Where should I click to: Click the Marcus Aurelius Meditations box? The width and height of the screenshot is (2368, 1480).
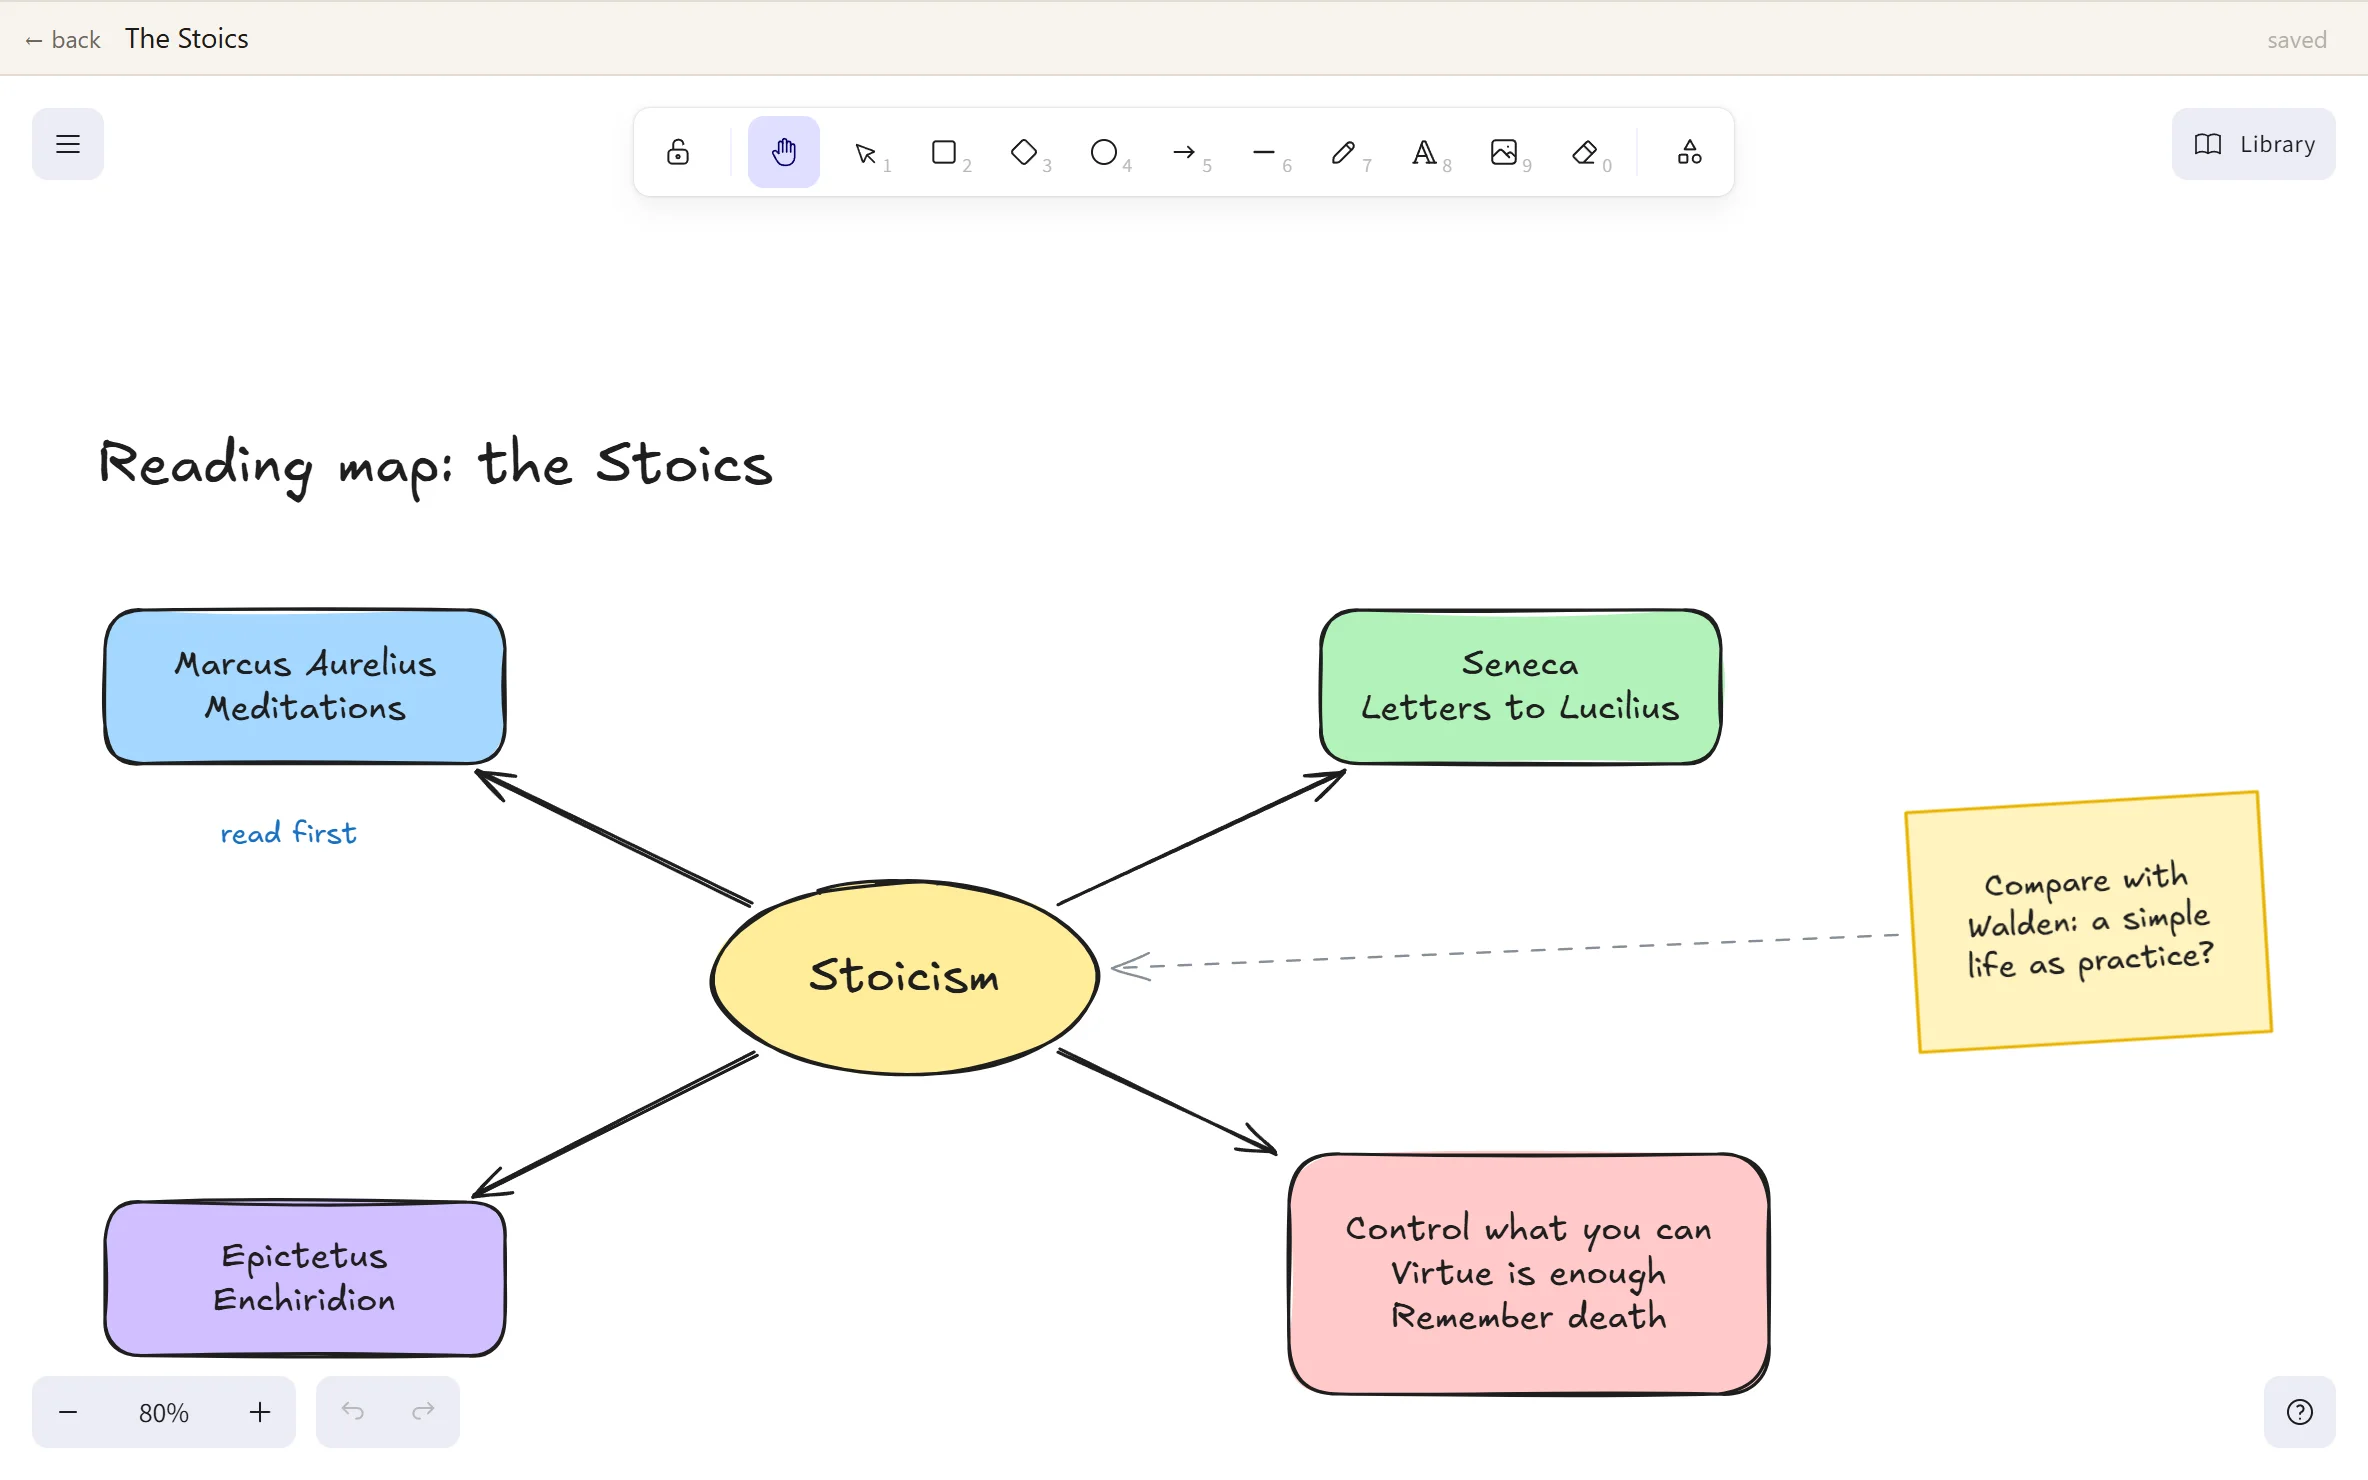pos(305,687)
